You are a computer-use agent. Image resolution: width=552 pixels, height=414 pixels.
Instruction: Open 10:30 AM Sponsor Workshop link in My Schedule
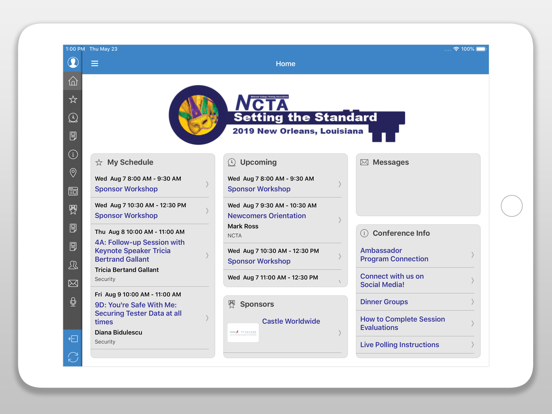click(126, 215)
